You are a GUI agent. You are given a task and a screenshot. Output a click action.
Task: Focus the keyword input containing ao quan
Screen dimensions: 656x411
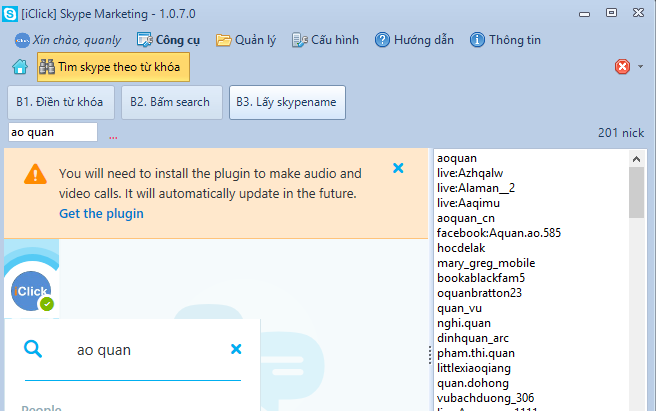tap(53, 132)
